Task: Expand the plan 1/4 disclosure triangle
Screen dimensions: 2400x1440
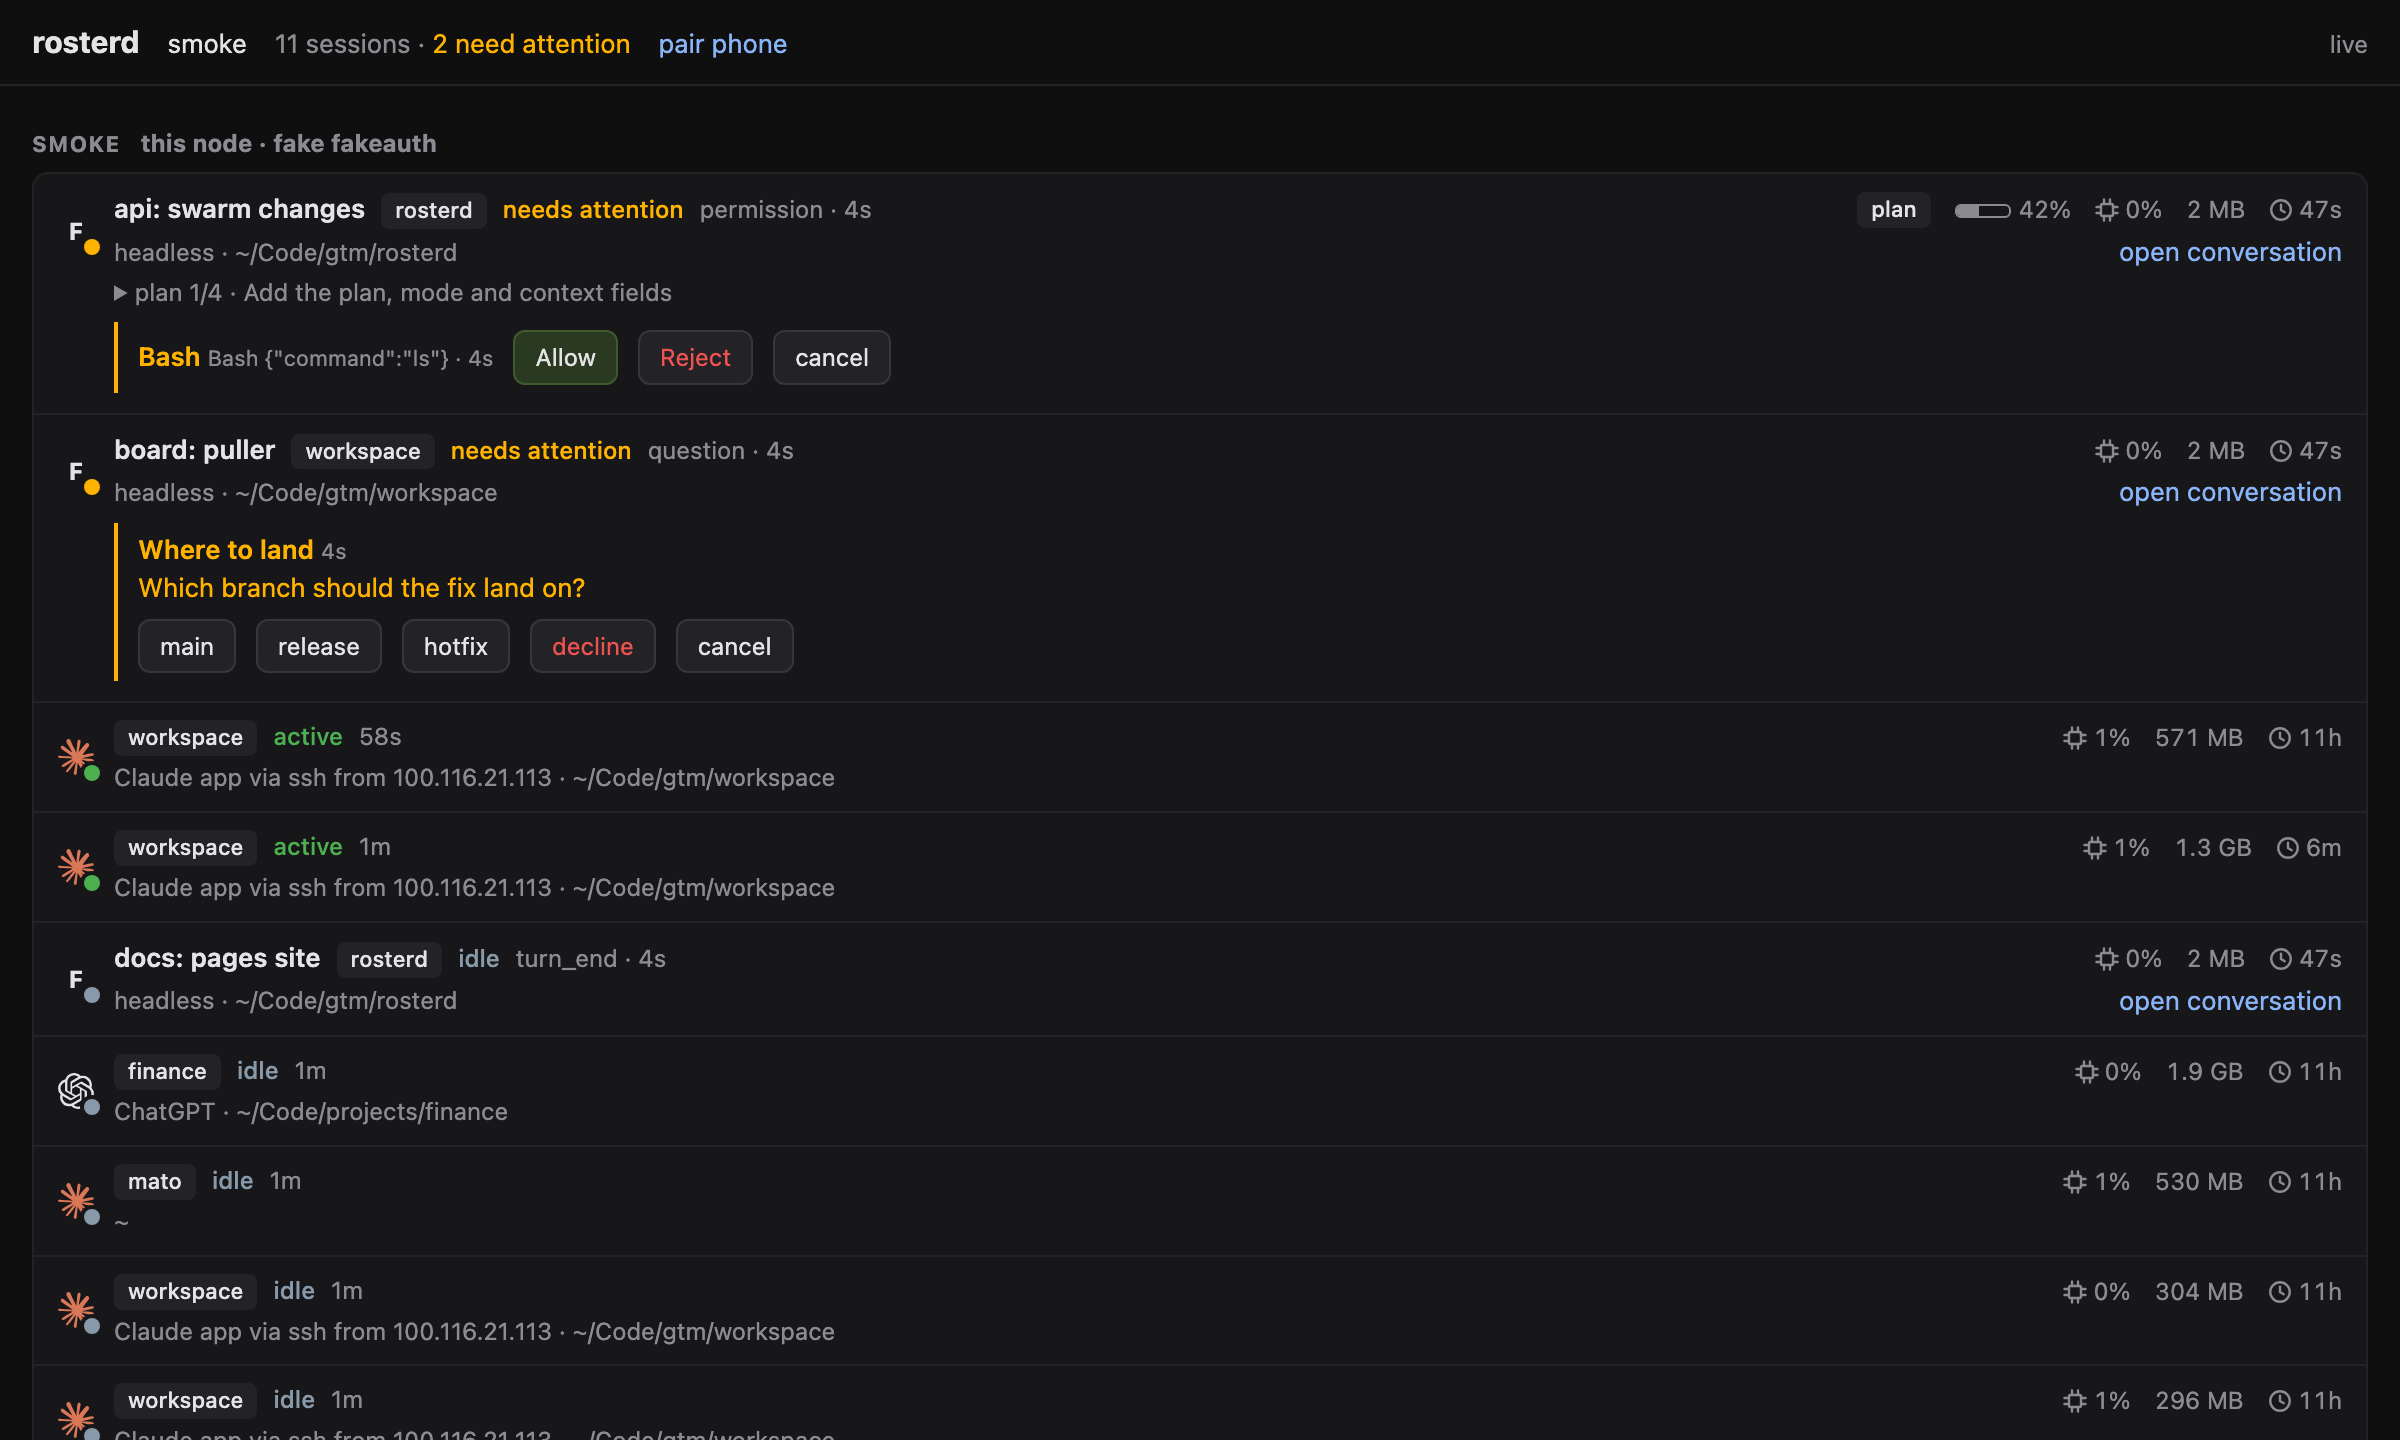Action: pos(120,293)
